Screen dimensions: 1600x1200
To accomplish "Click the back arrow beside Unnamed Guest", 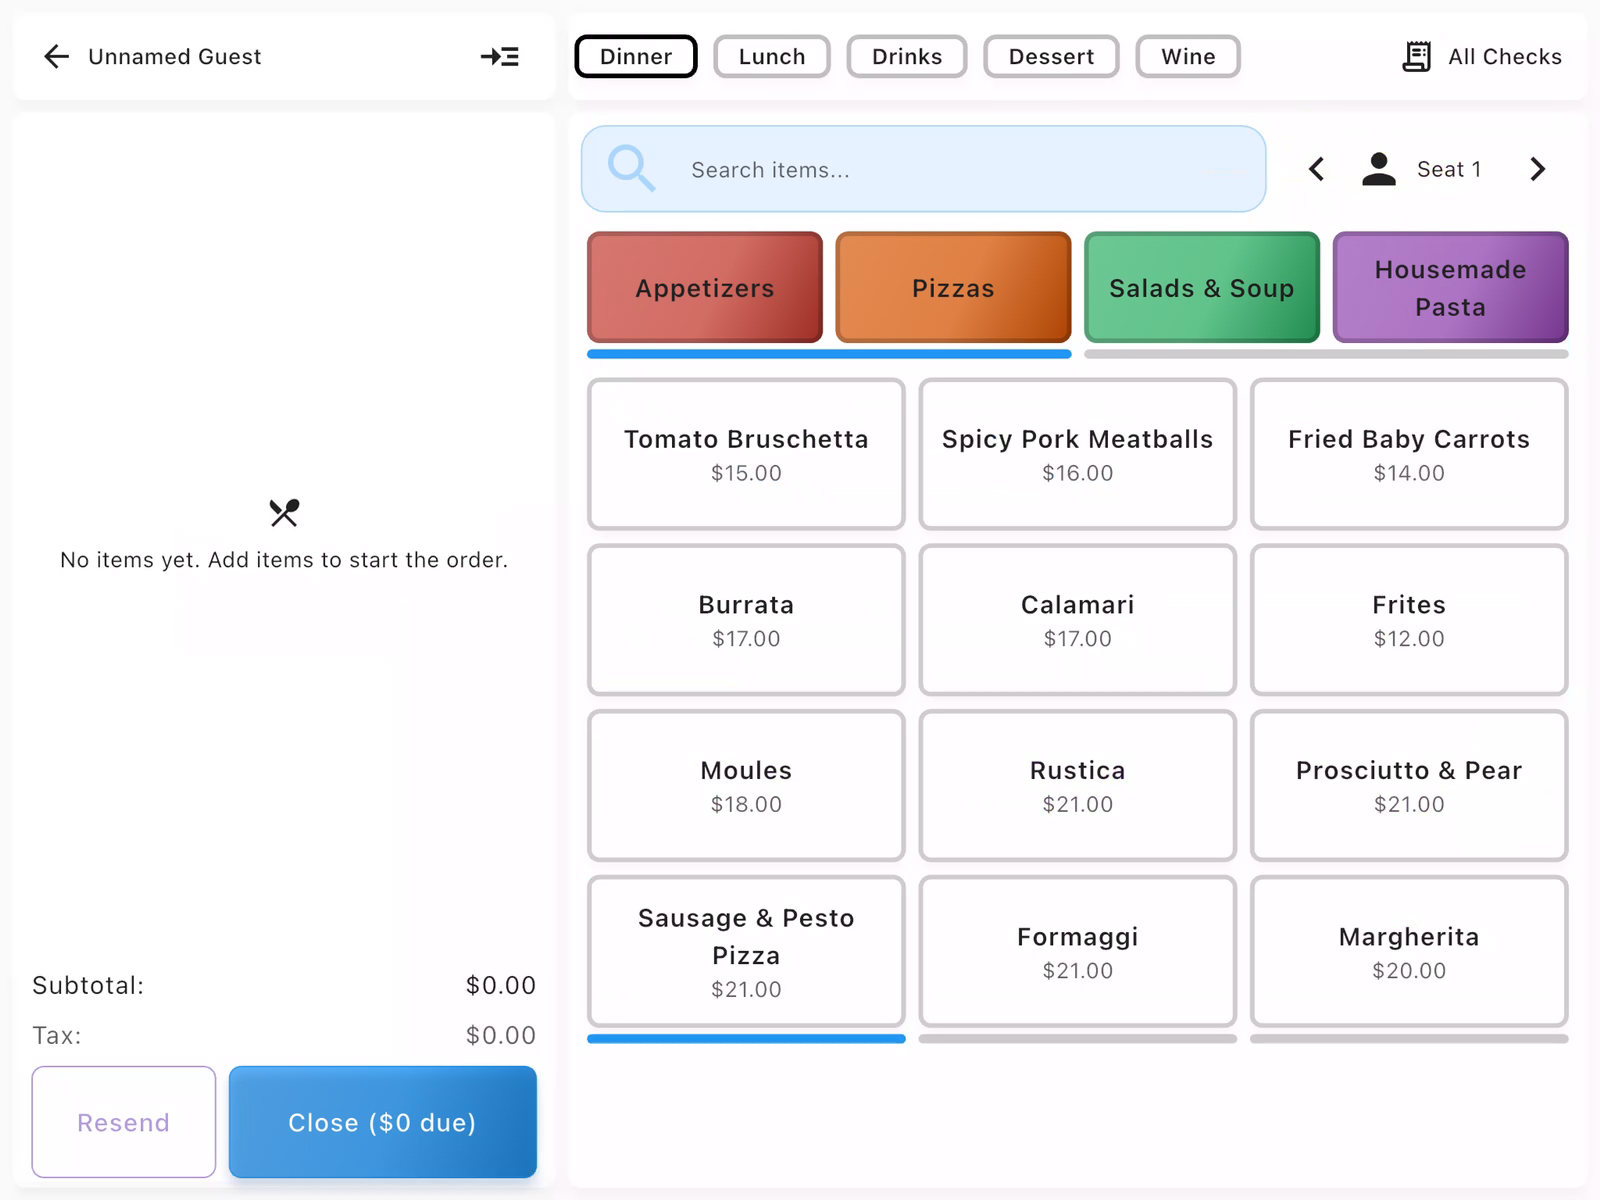I will coord(56,56).
